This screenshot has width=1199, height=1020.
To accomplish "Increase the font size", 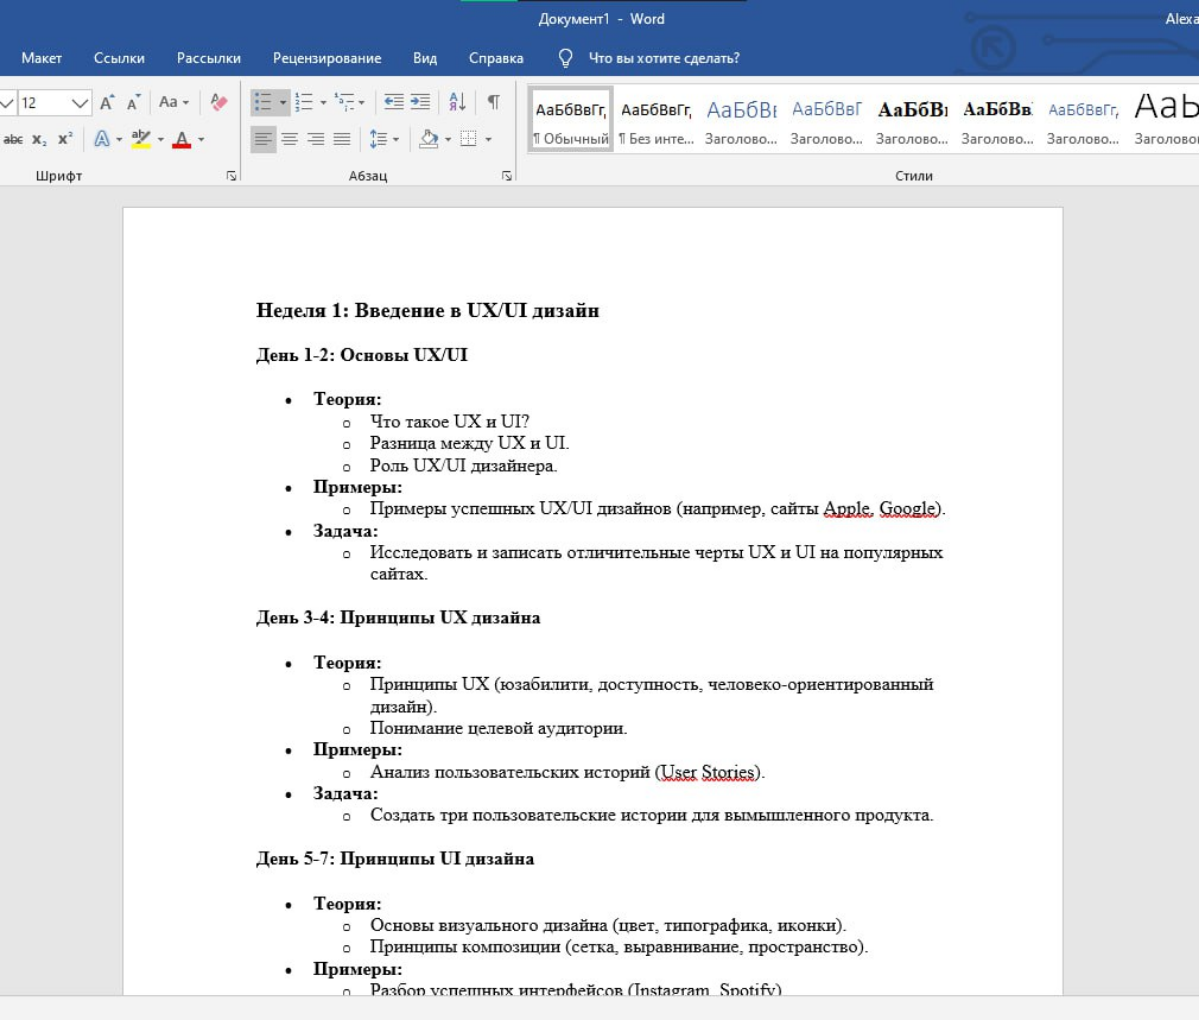I will click(x=107, y=102).
